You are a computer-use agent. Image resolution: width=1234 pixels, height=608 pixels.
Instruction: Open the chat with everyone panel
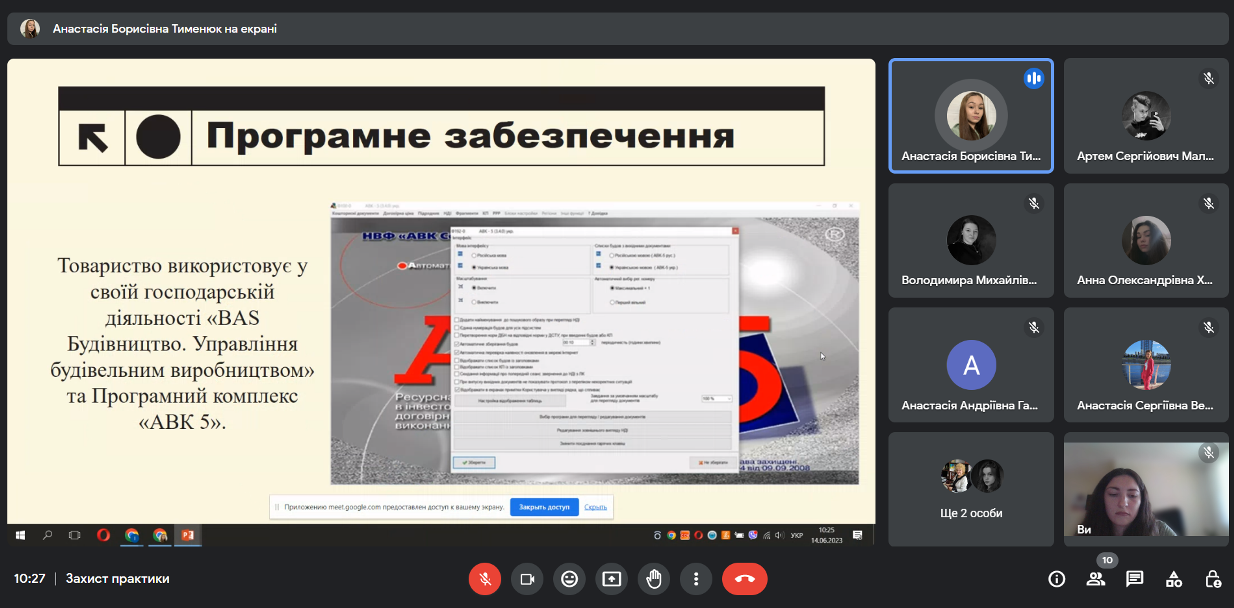pyautogui.click(x=1134, y=578)
